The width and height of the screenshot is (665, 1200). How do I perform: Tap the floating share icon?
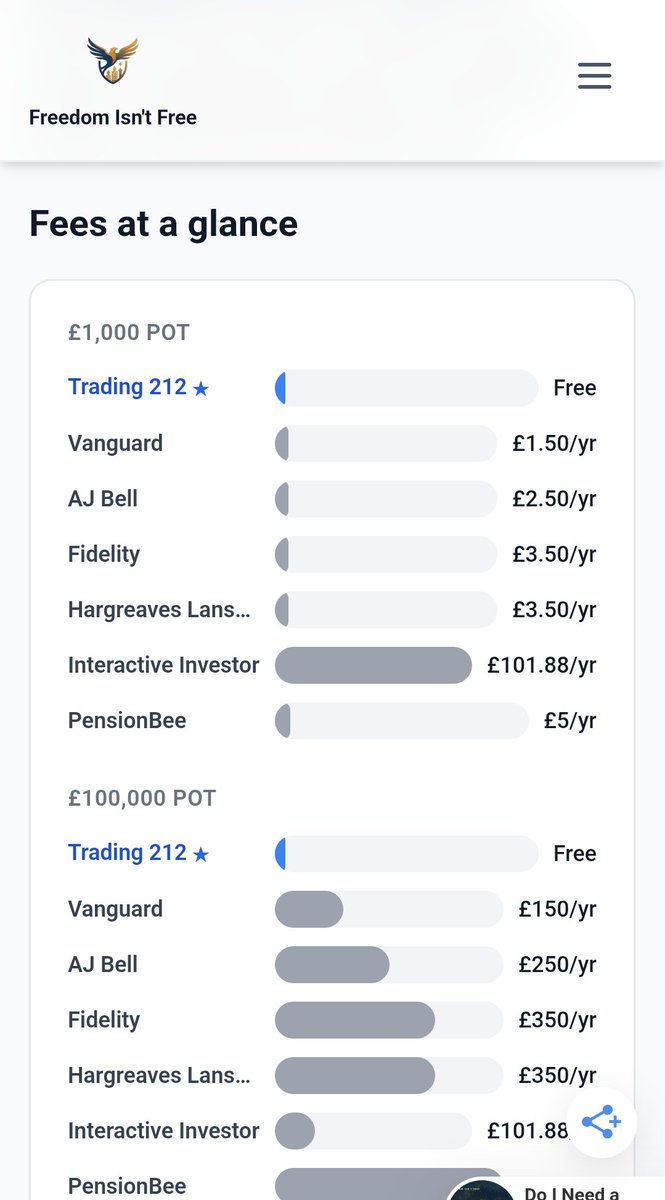(x=601, y=1122)
